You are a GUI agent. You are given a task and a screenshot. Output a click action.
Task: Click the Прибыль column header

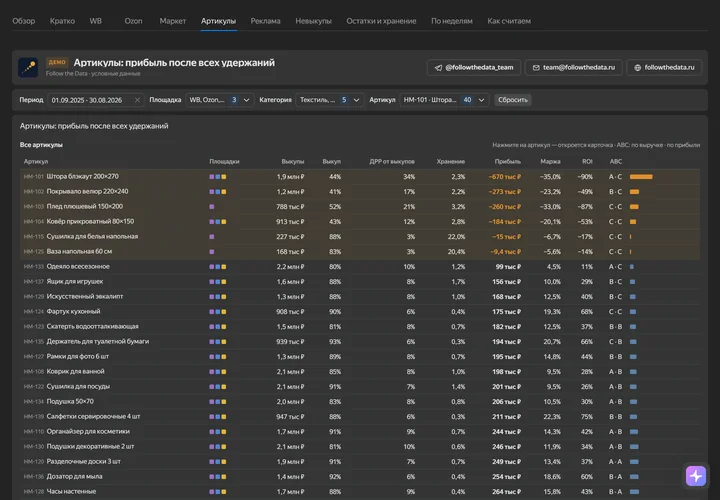pyautogui.click(x=507, y=162)
